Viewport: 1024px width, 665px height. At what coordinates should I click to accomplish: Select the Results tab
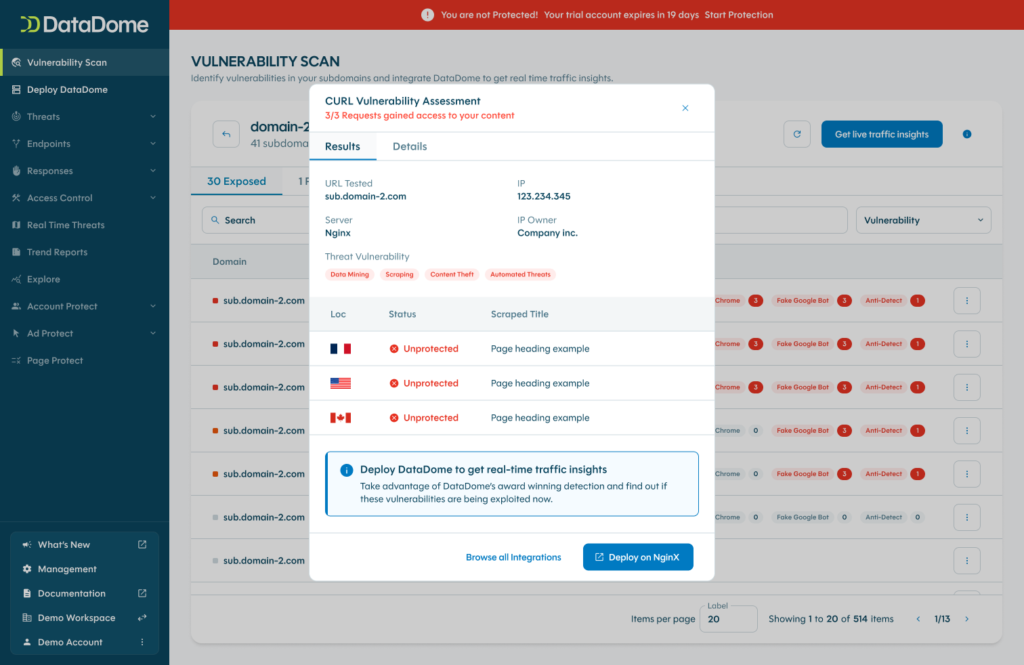coord(342,146)
